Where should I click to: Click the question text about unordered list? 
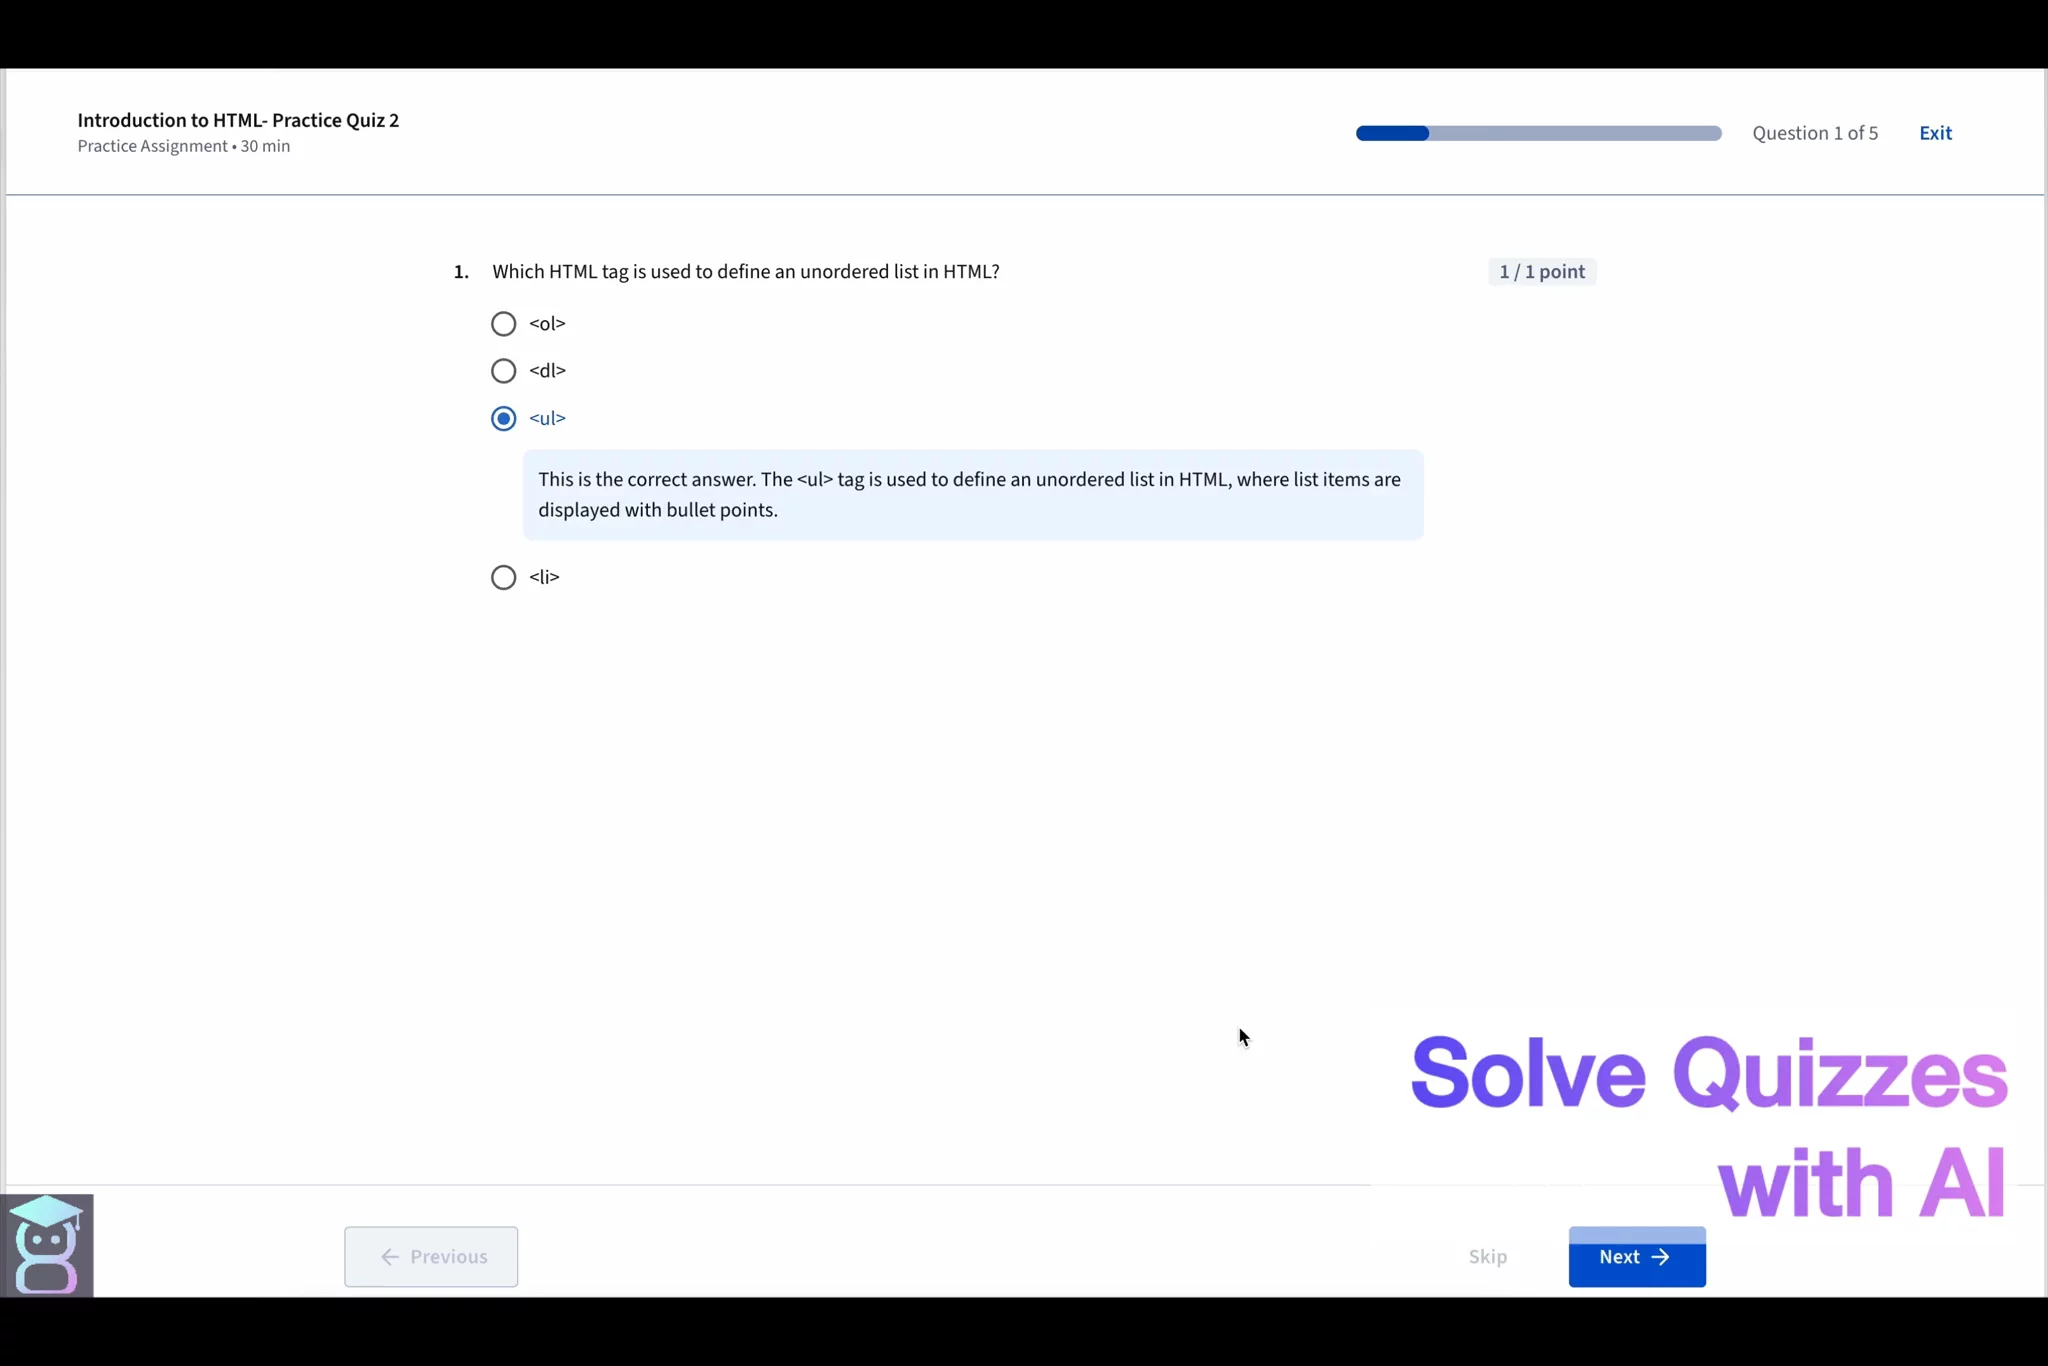[745, 272]
